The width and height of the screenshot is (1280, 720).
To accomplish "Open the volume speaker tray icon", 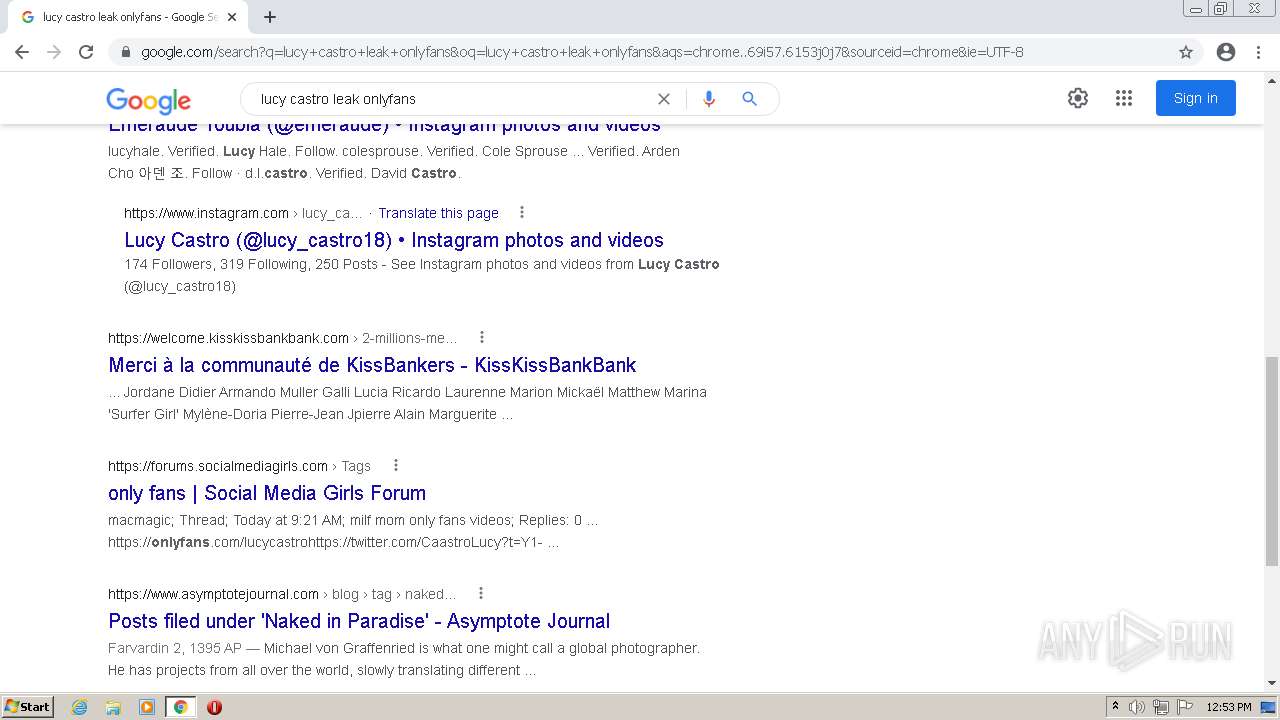I will [1137, 707].
